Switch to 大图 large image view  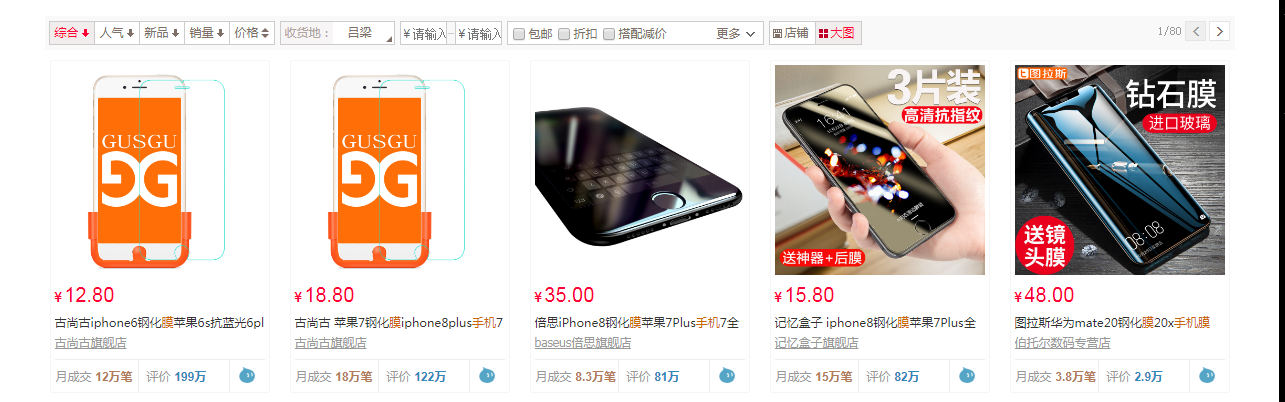click(x=838, y=33)
